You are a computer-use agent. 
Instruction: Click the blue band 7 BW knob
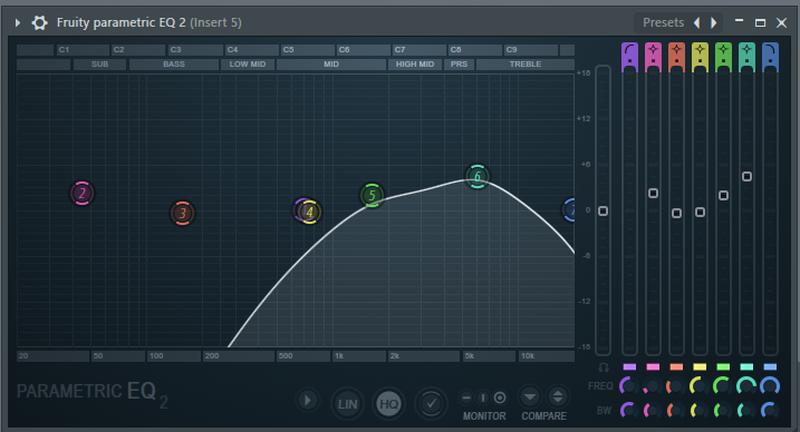click(769, 410)
